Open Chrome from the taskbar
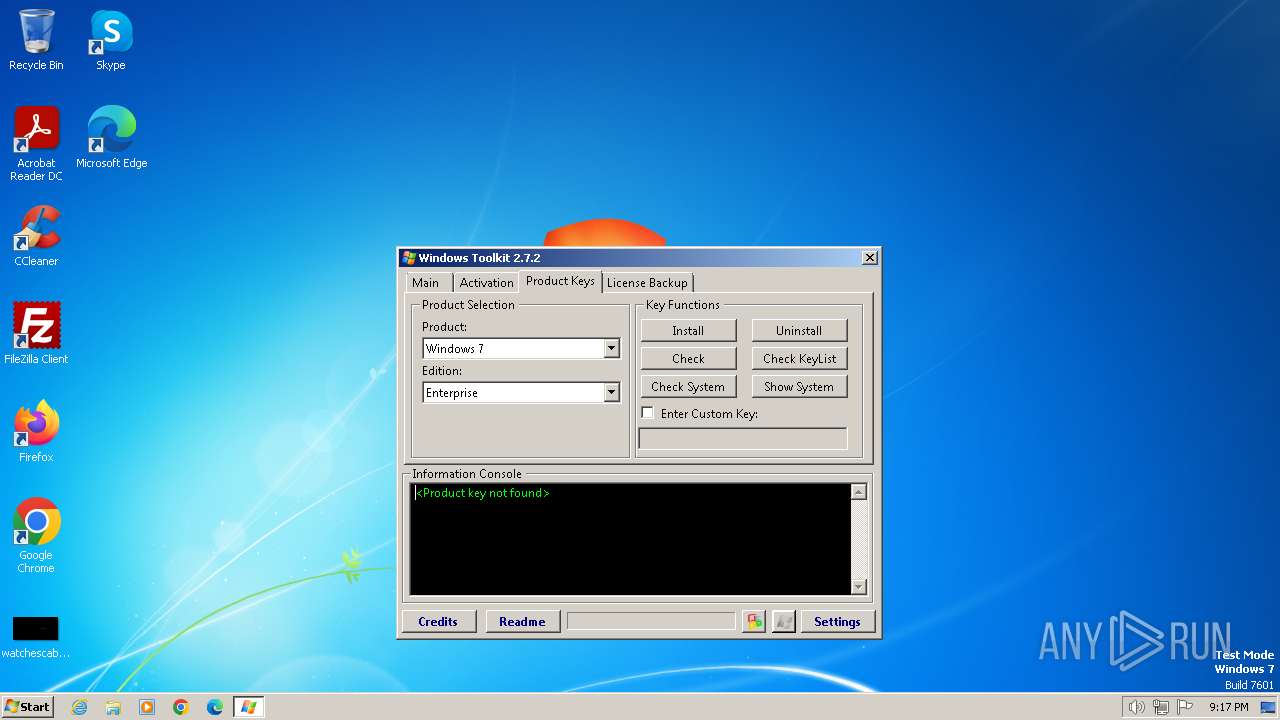This screenshot has height=720, width=1280. [181, 707]
